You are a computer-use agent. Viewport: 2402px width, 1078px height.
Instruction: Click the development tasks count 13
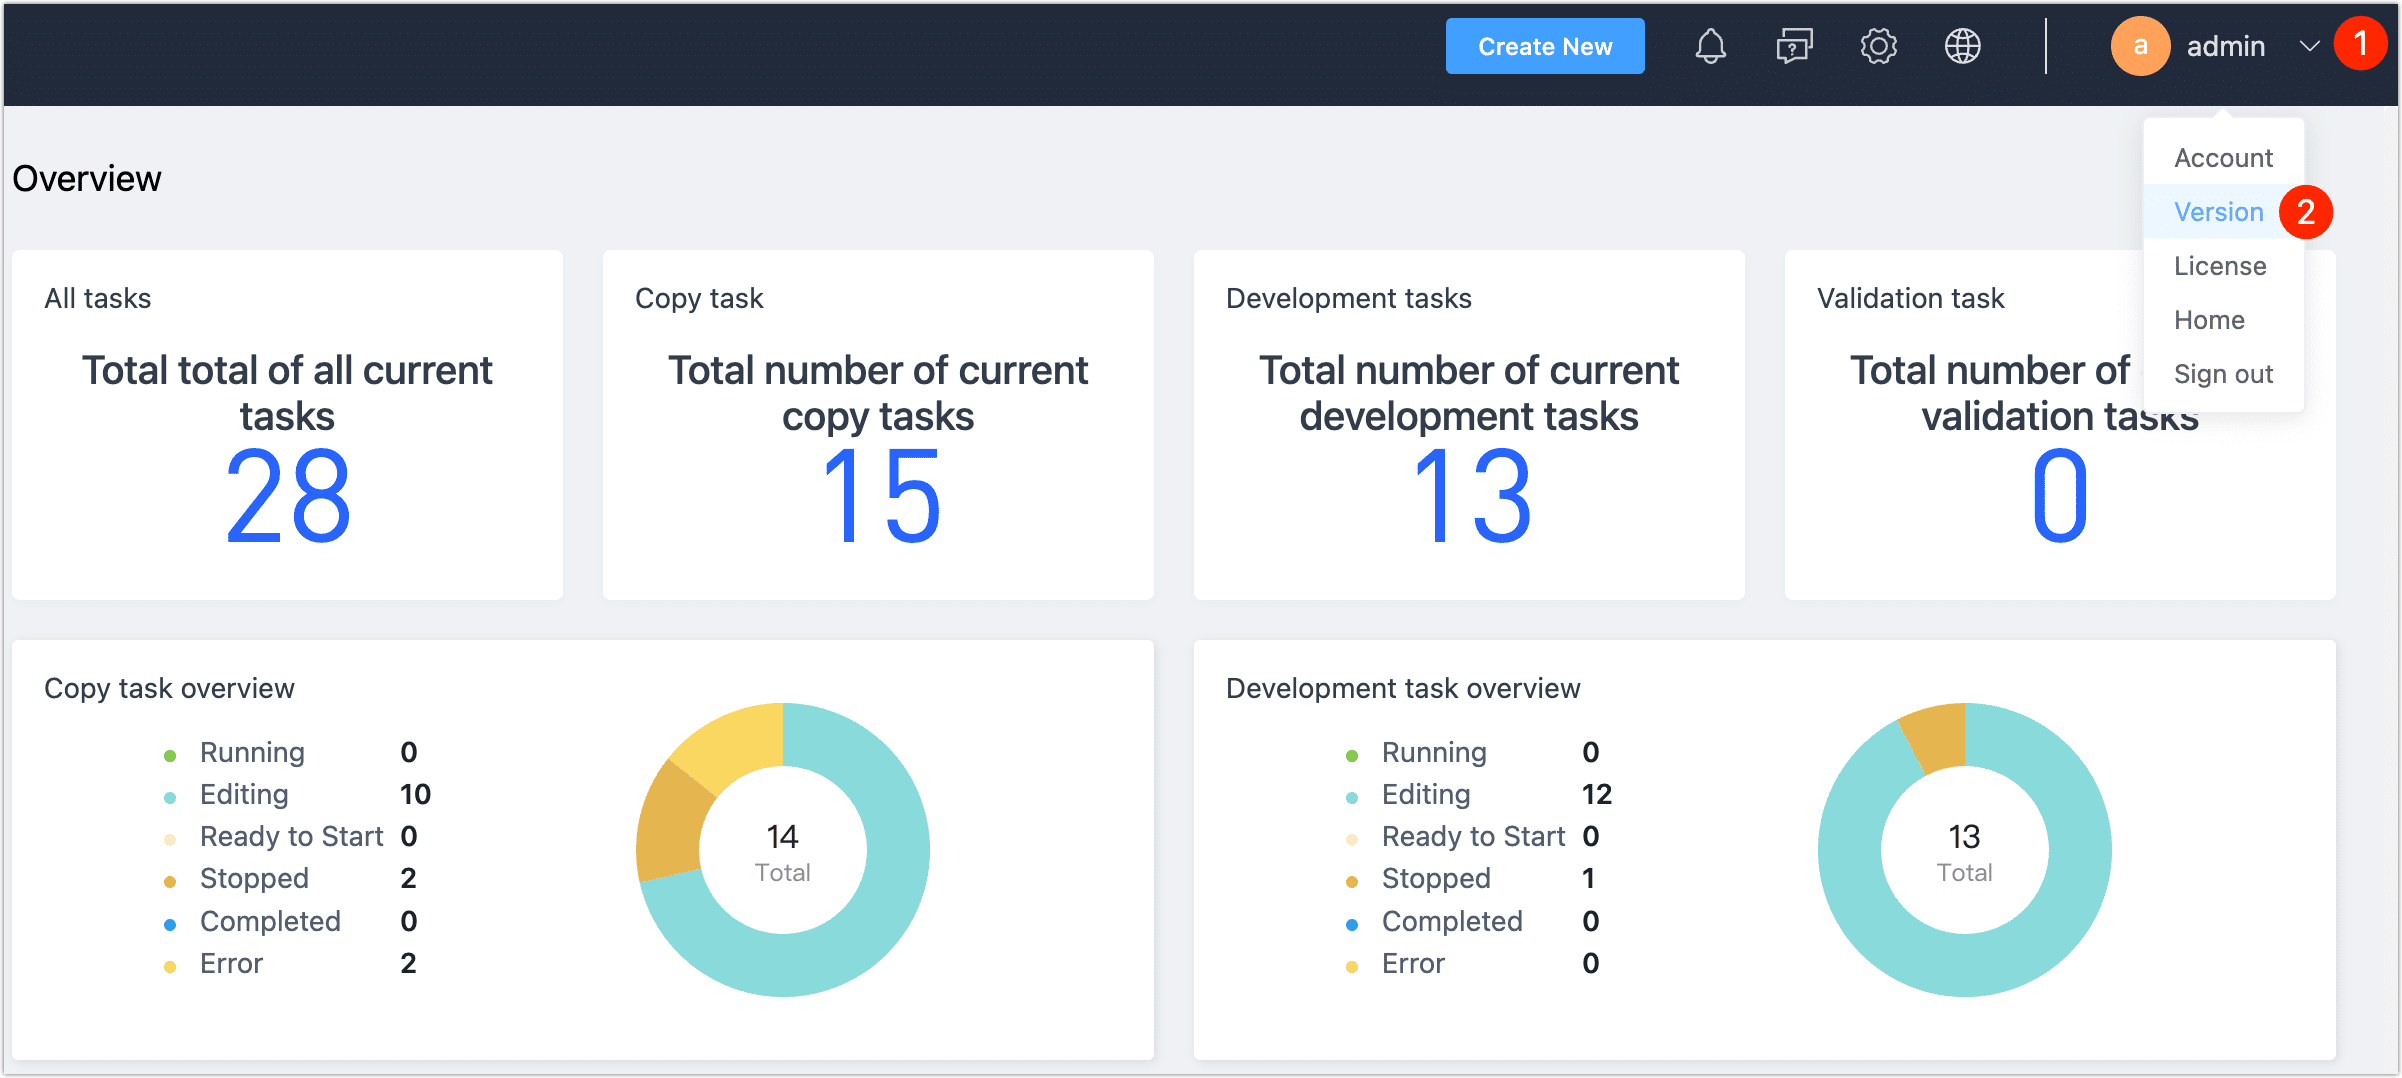point(1470,497)
